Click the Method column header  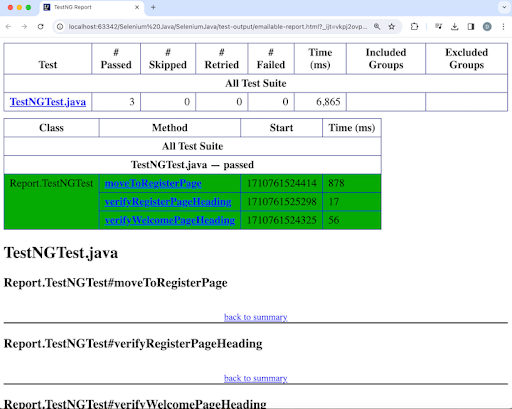pos(170,128)
